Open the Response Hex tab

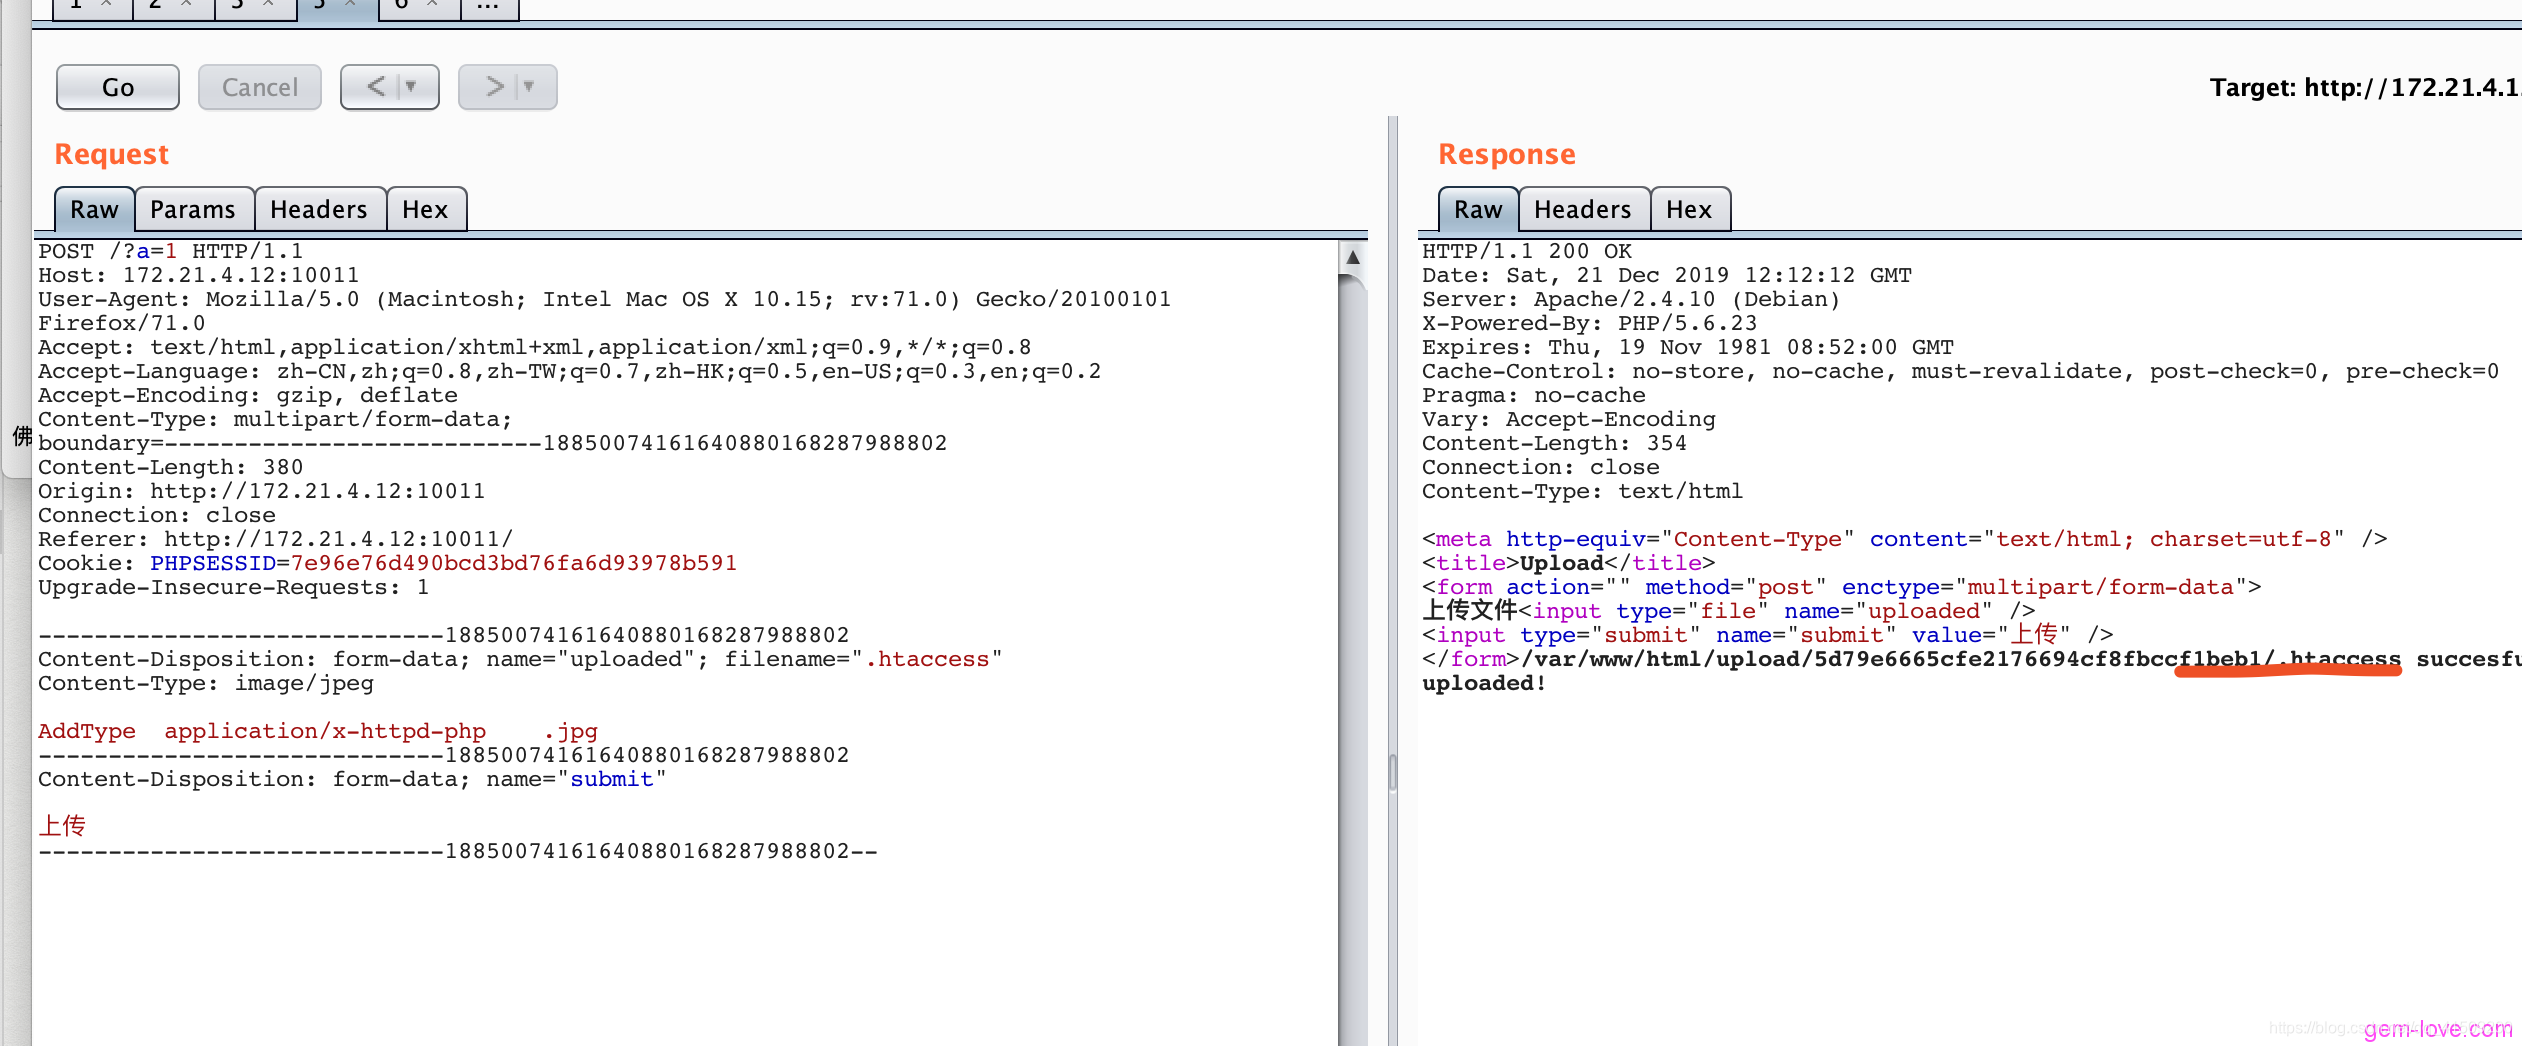[1689, 210]
